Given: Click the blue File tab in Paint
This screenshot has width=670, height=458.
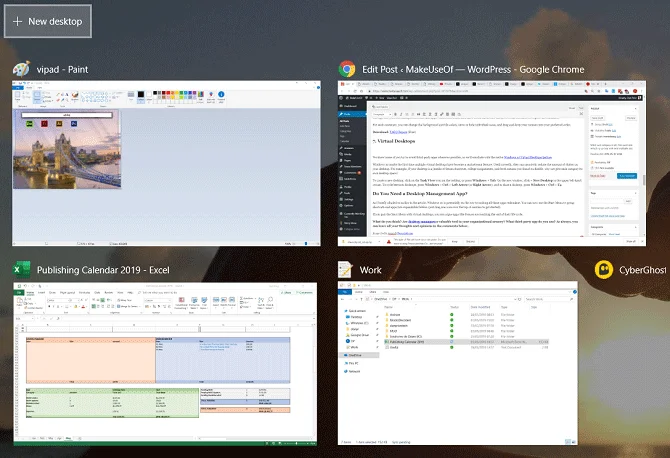Looking at the screenshot, I should point(18,88).
